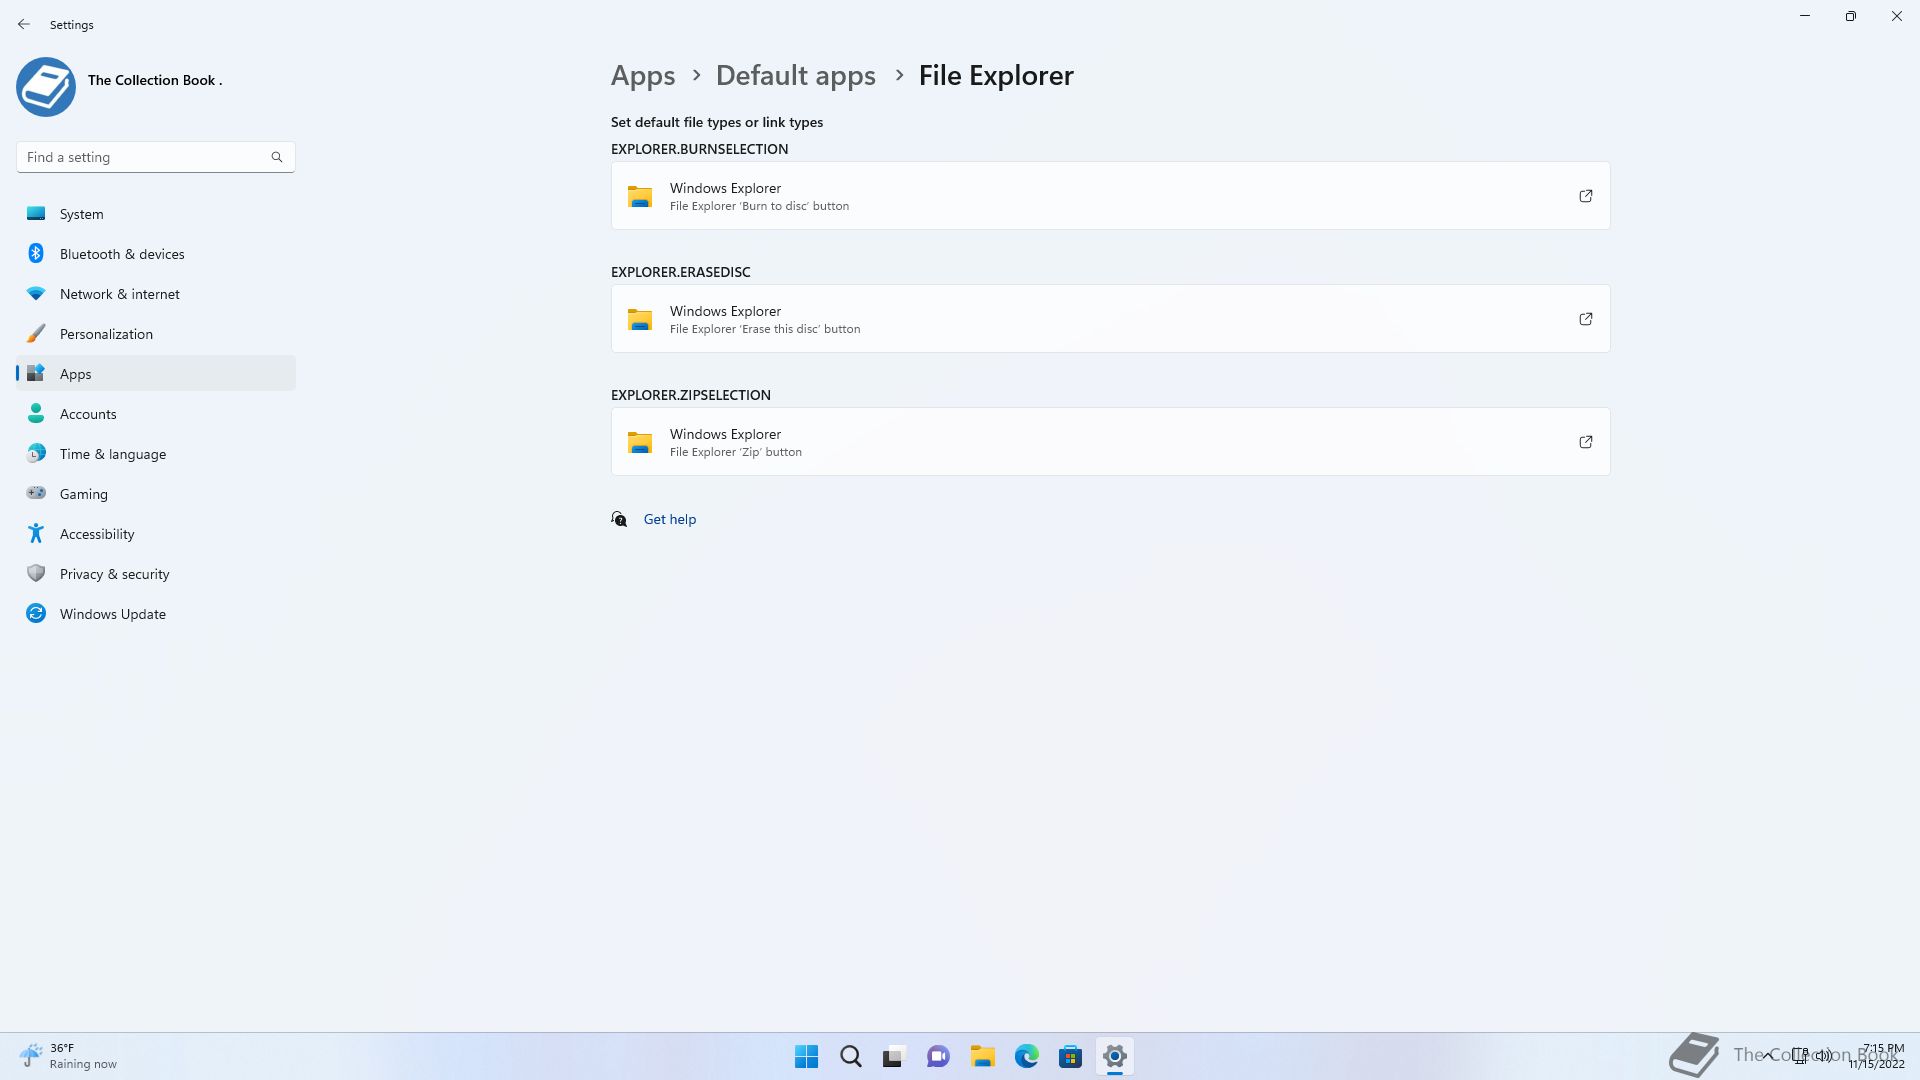1920x1080 pixels.
Task: Open Task View from taskbar
Action: tap(894, 1056)
